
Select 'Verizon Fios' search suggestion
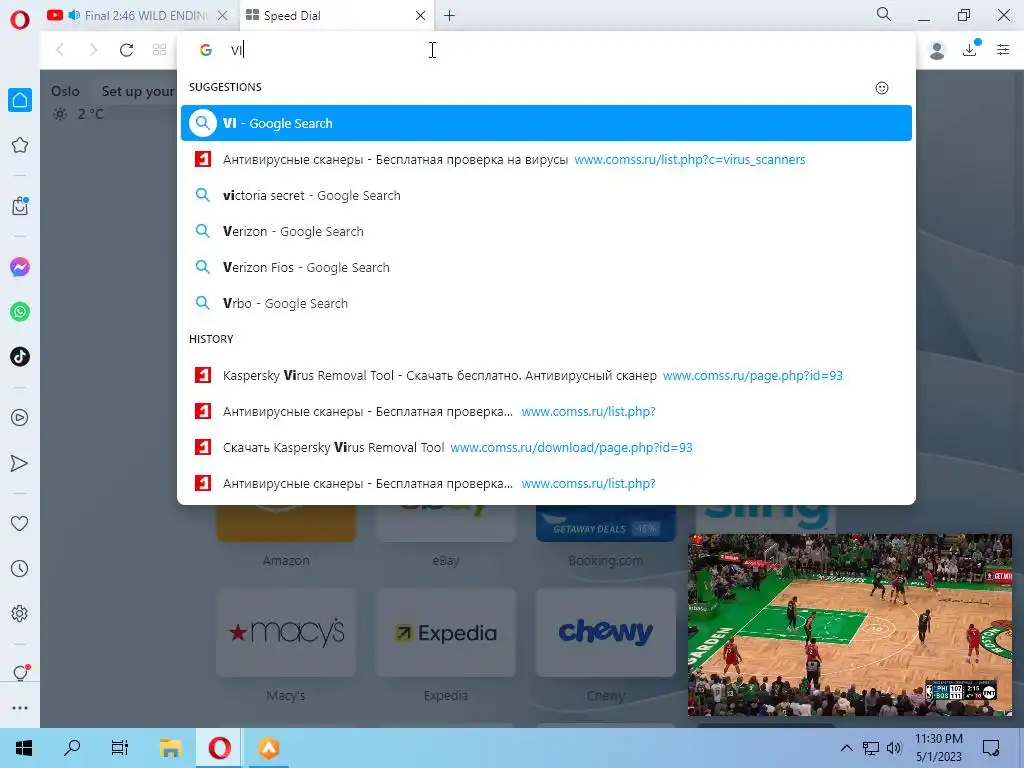pos(546,267)
